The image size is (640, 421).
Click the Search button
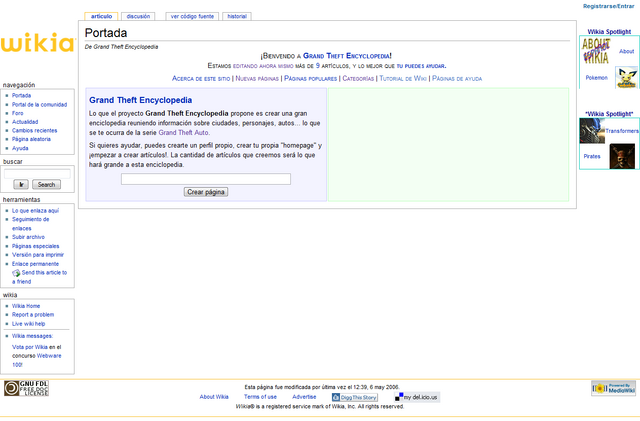tap(47, 185)
